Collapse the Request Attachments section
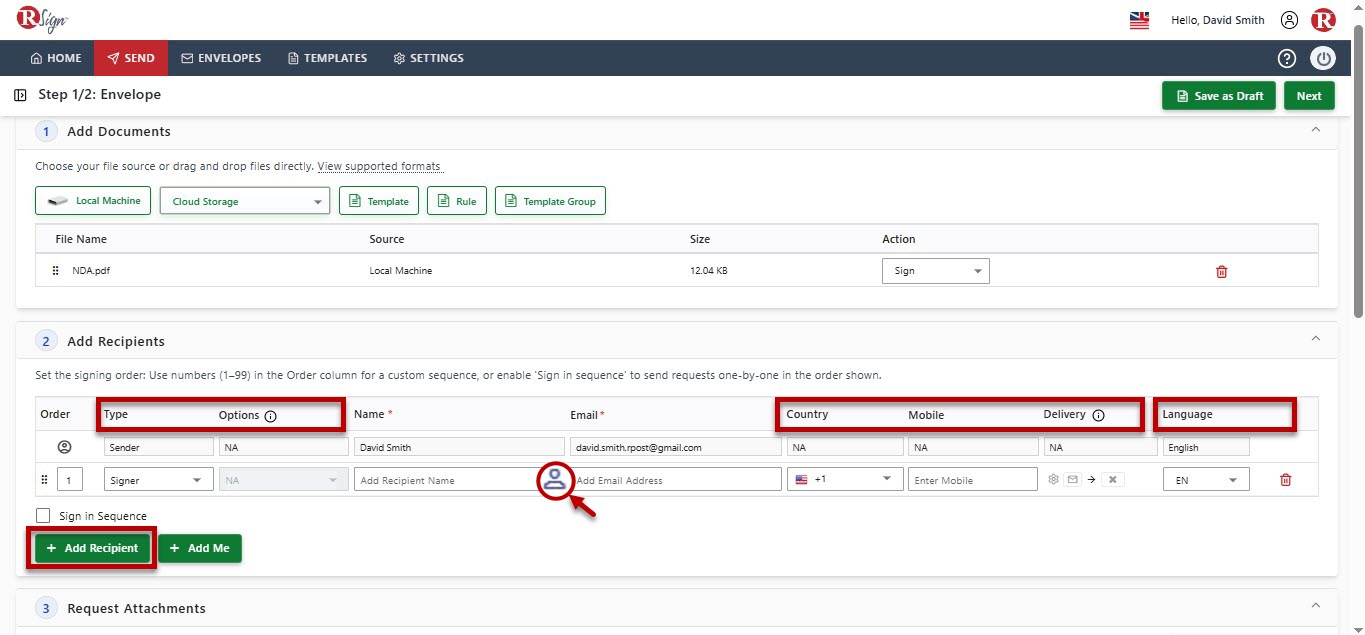 [x=1315, y=606]
